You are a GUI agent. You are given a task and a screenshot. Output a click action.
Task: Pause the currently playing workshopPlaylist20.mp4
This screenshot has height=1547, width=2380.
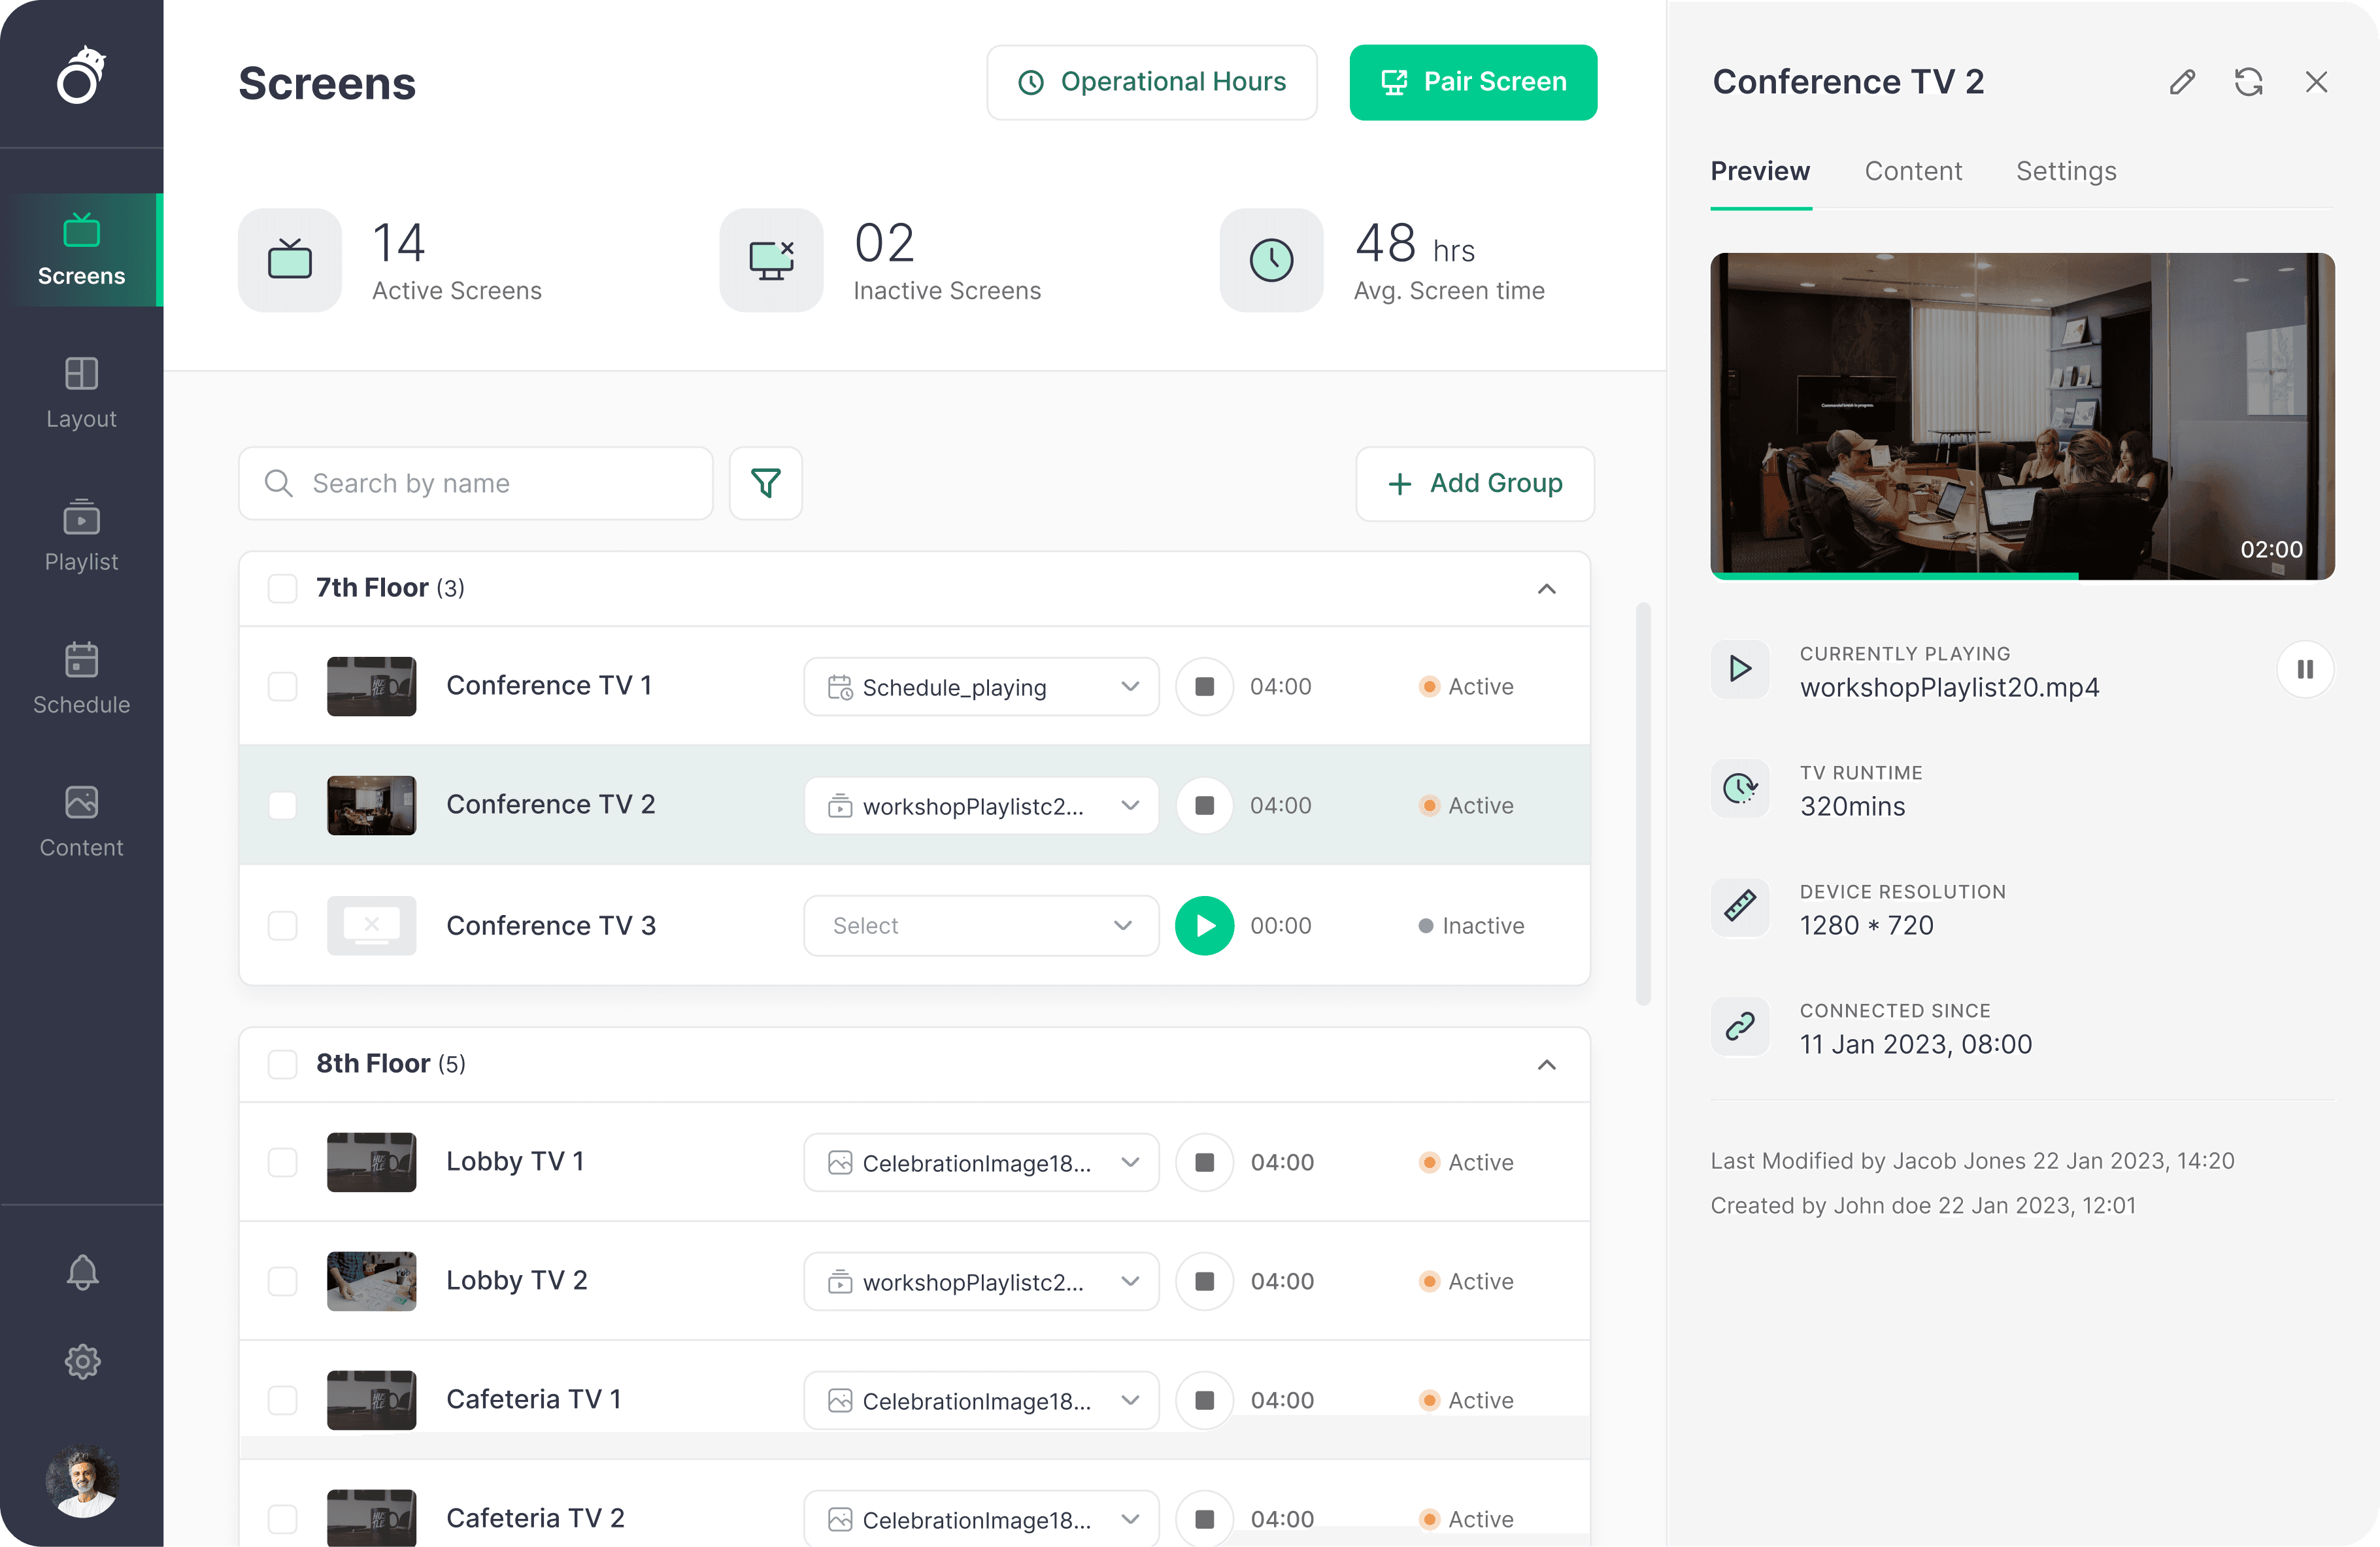2304,669
